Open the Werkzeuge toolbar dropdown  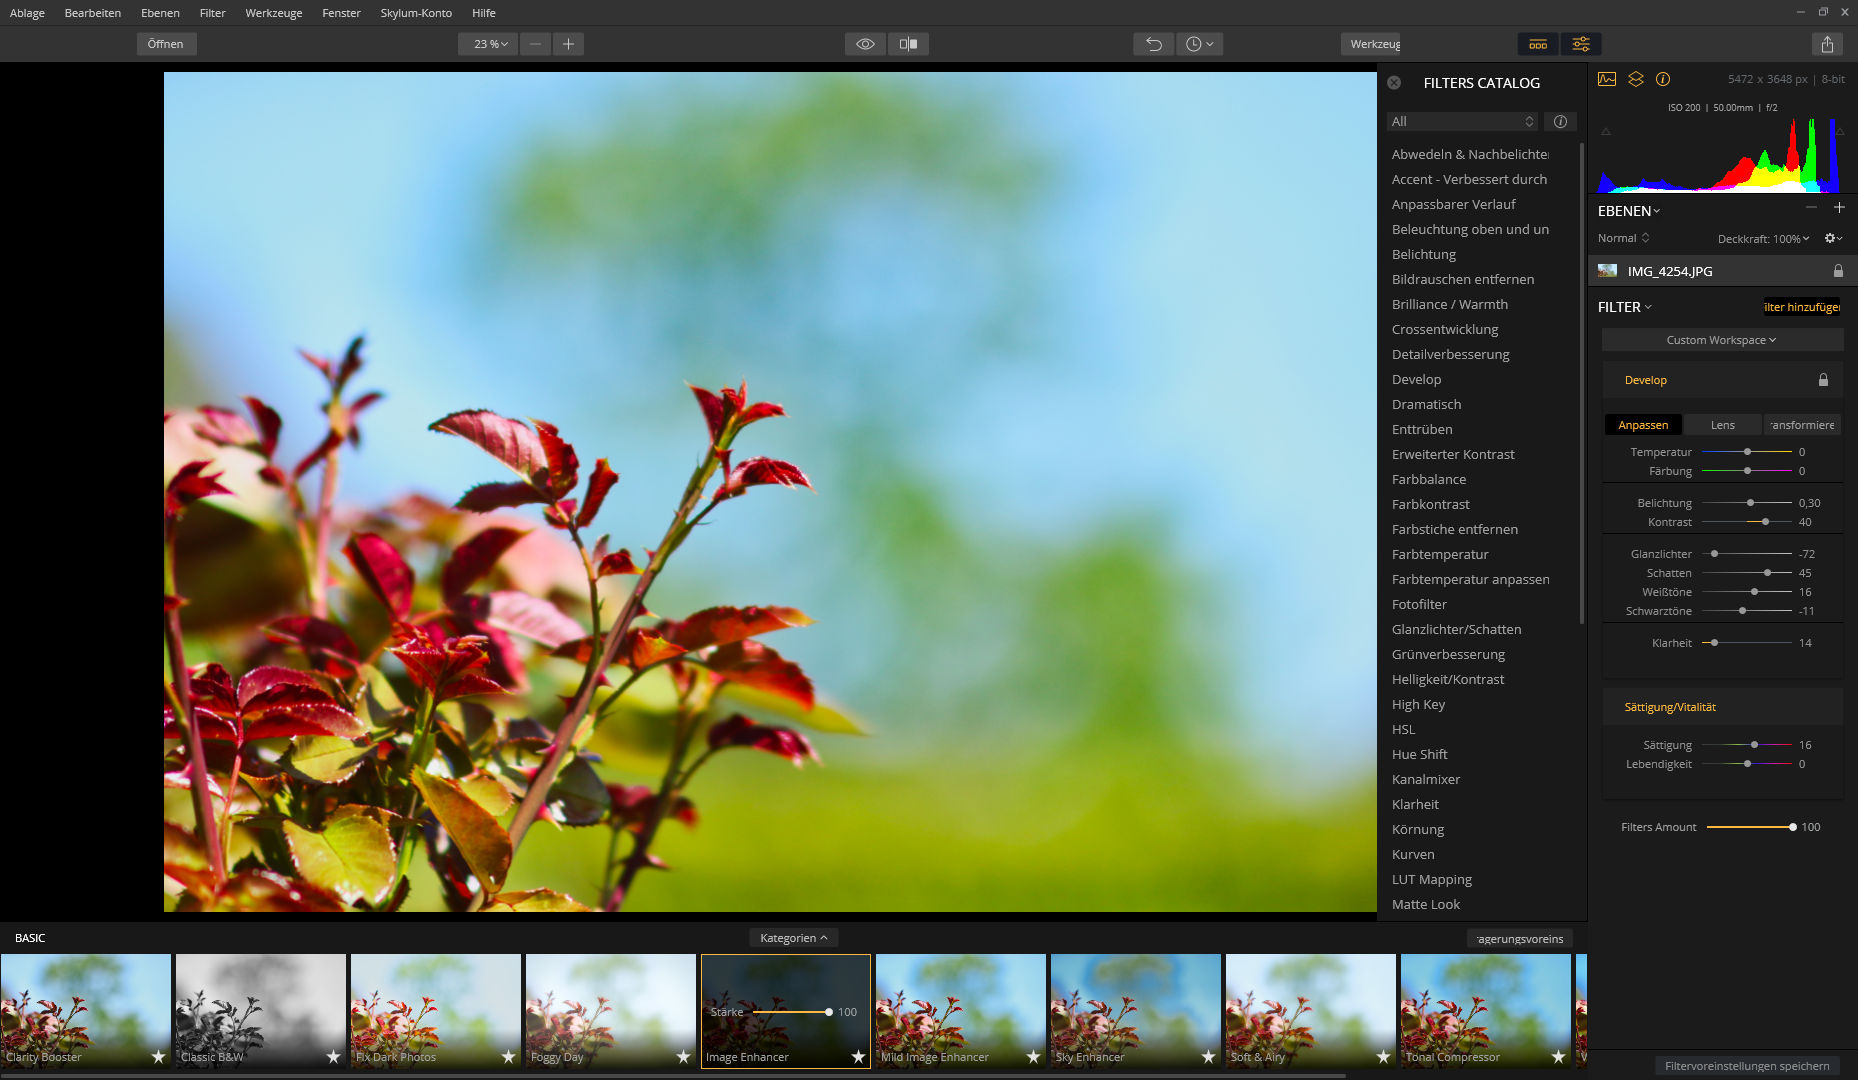tap(1371, 44)
